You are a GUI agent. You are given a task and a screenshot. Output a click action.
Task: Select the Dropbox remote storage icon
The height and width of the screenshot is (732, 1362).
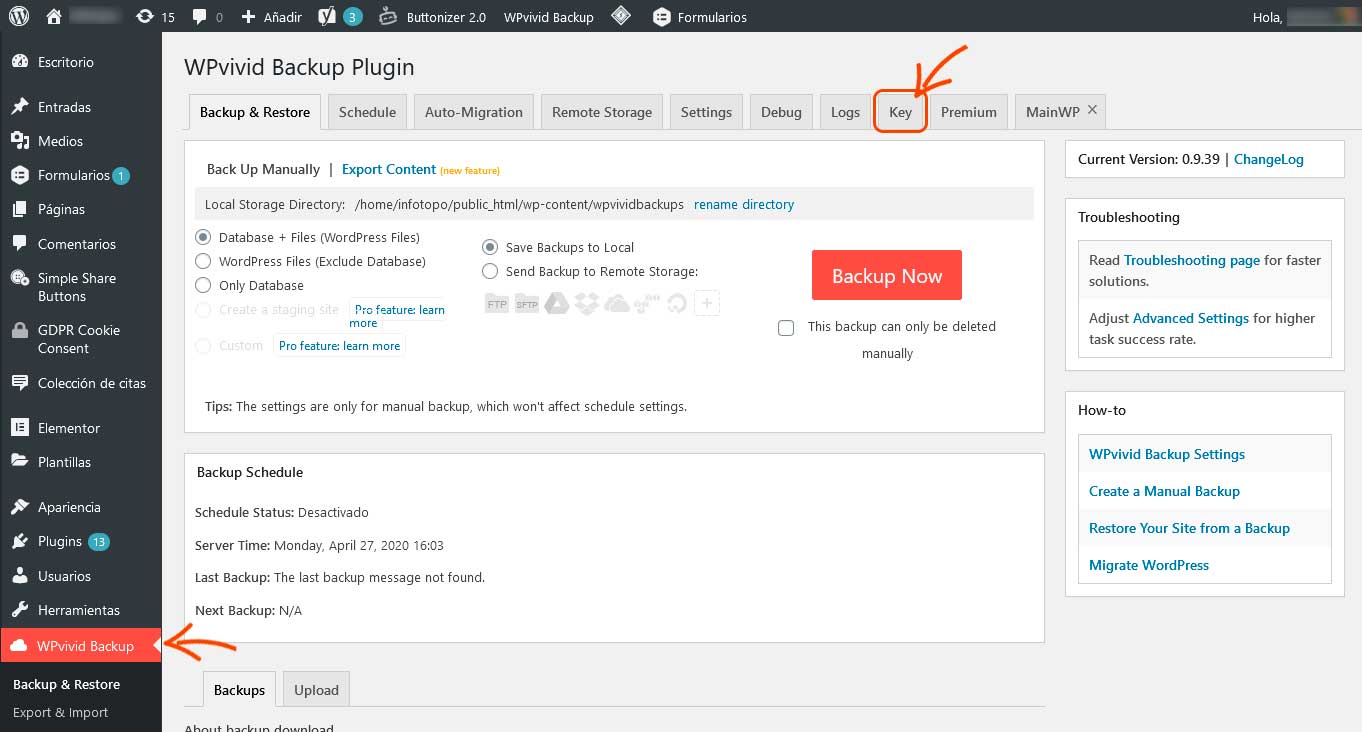pos(587,303)
